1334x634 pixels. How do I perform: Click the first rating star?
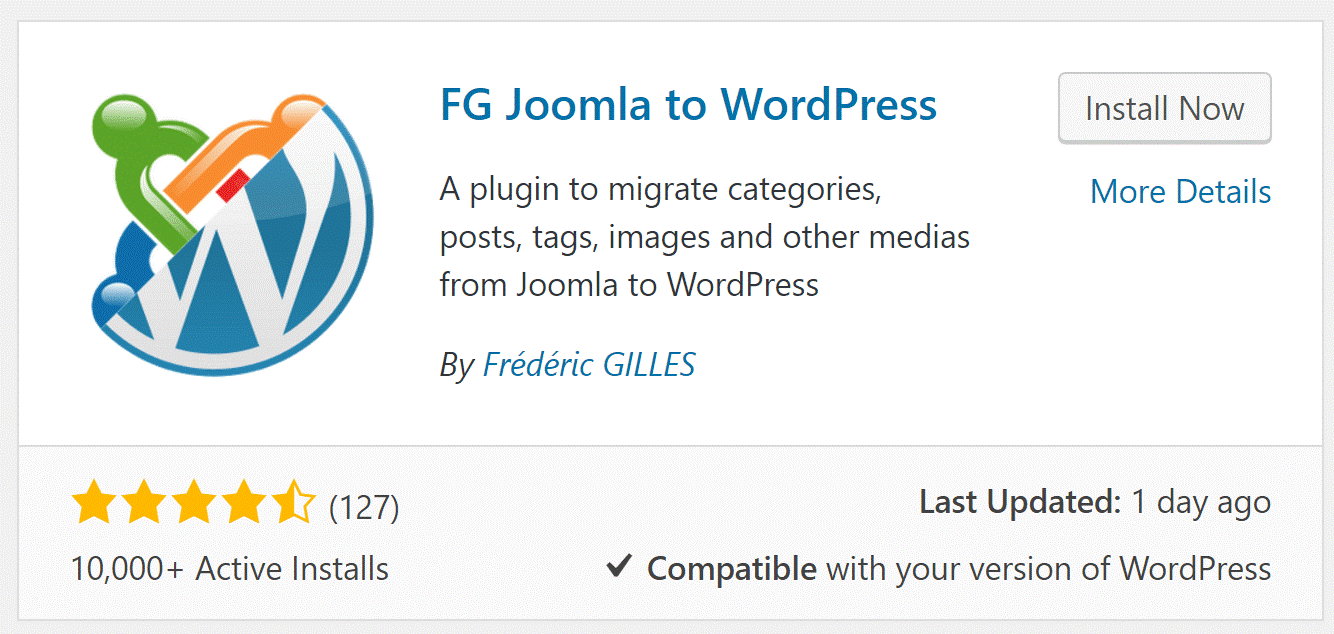[92, 503]
